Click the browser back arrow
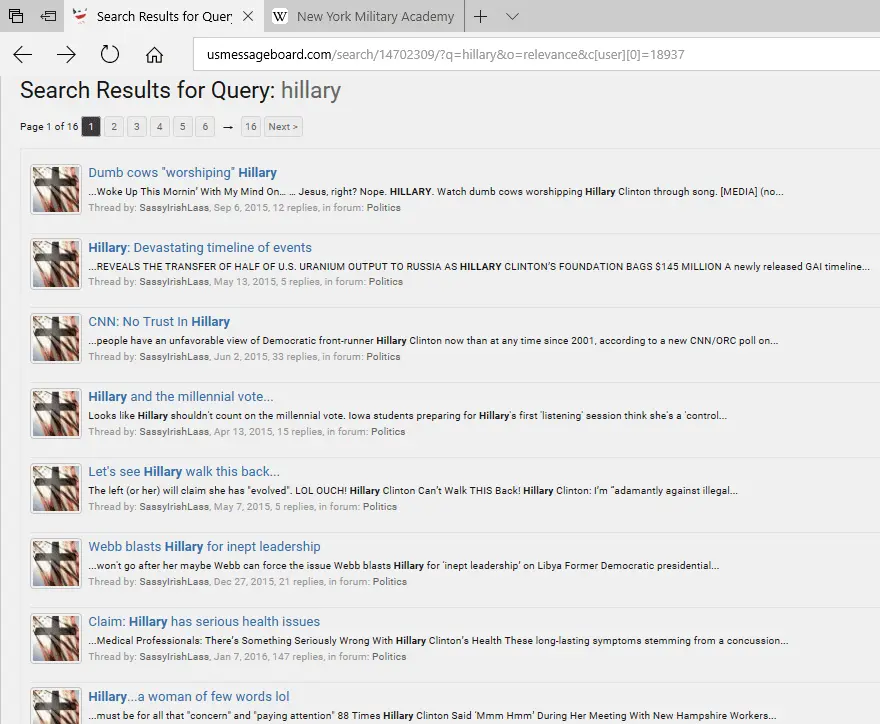This screenshot has height=724, width=880. click(22, 54)
